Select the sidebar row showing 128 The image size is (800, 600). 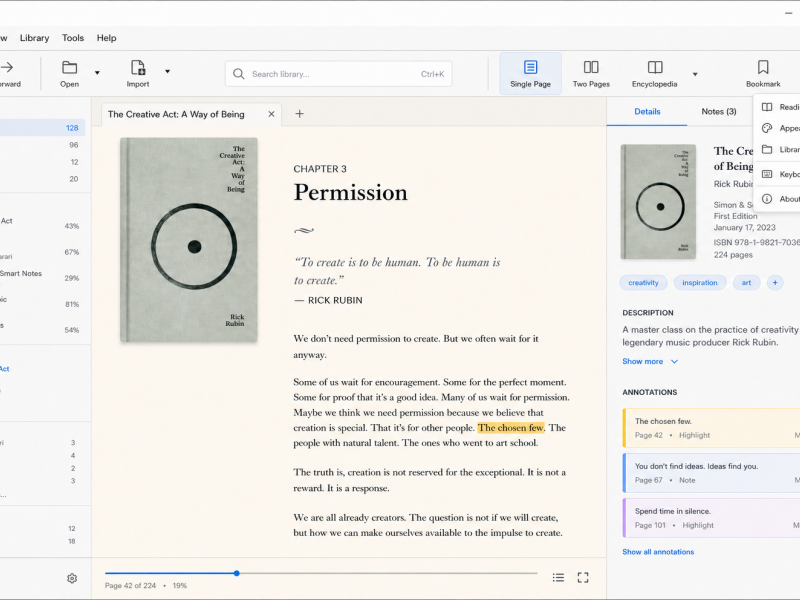(42, 128)
